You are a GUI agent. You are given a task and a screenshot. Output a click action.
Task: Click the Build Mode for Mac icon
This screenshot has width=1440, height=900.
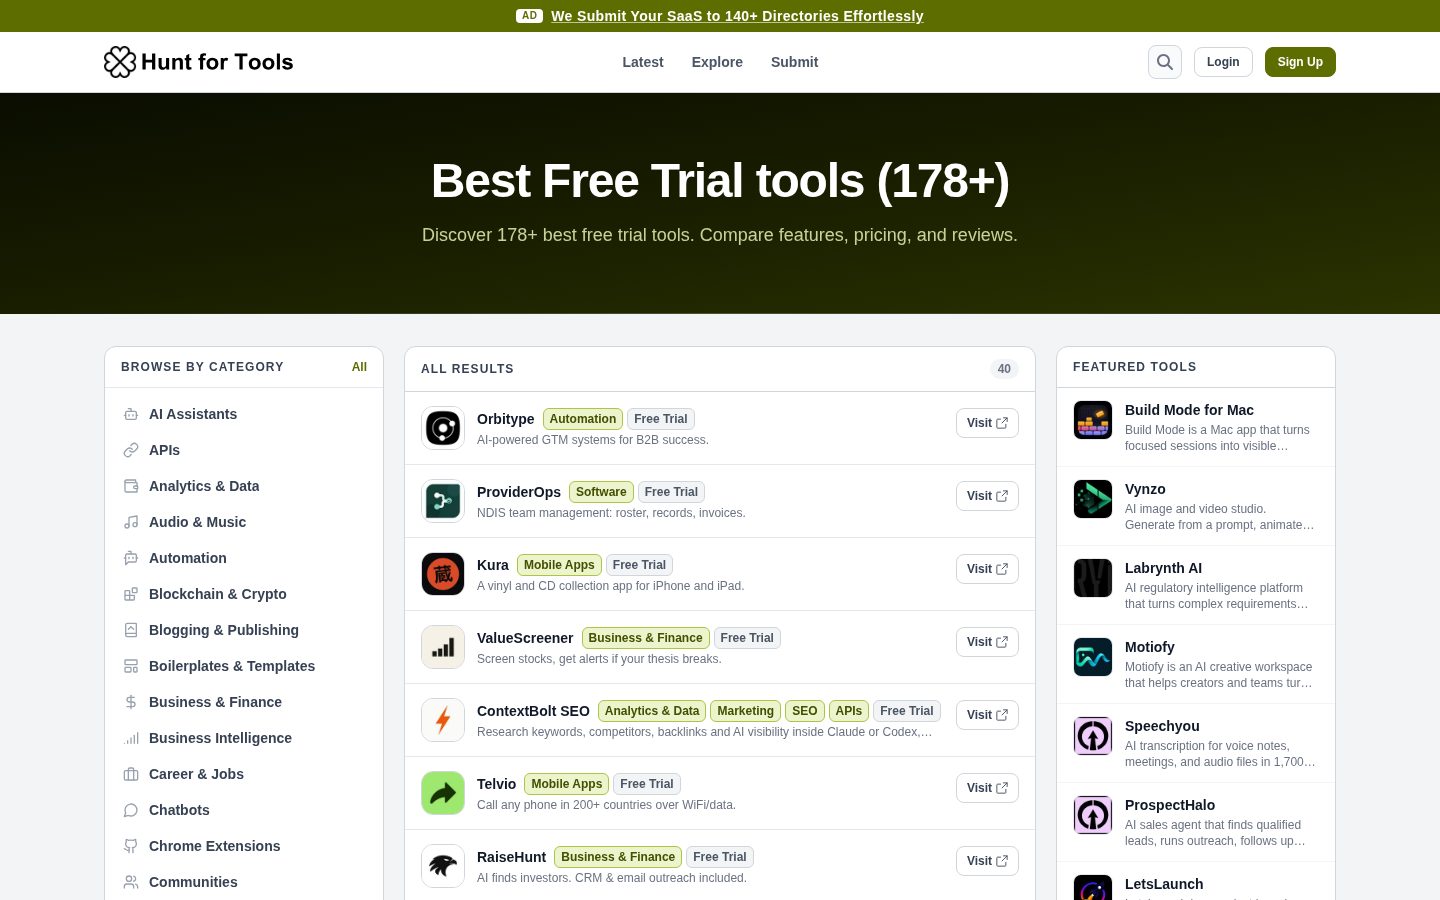tap(1093, 420)
